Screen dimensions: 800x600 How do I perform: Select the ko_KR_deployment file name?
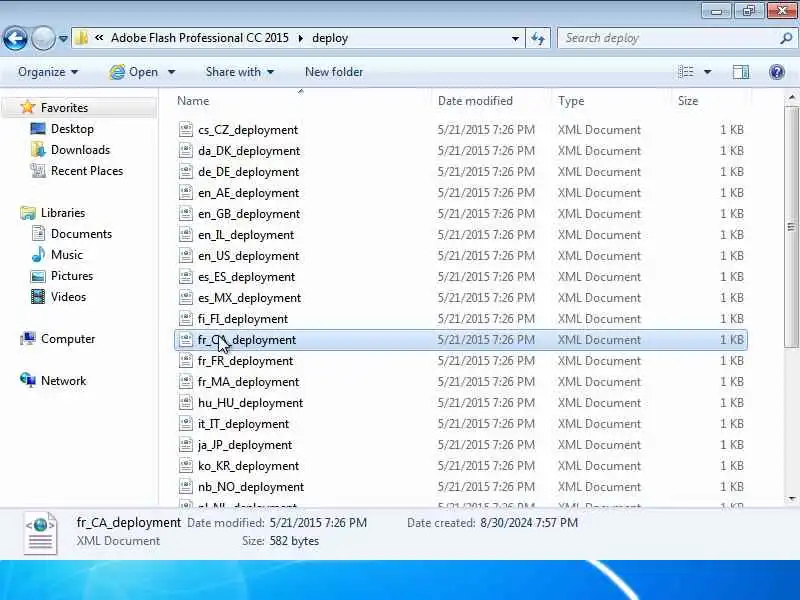(248, 466)
